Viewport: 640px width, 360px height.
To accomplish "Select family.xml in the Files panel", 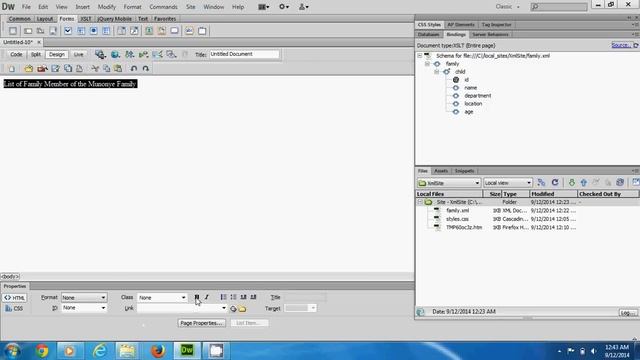I will click(457, 211).
